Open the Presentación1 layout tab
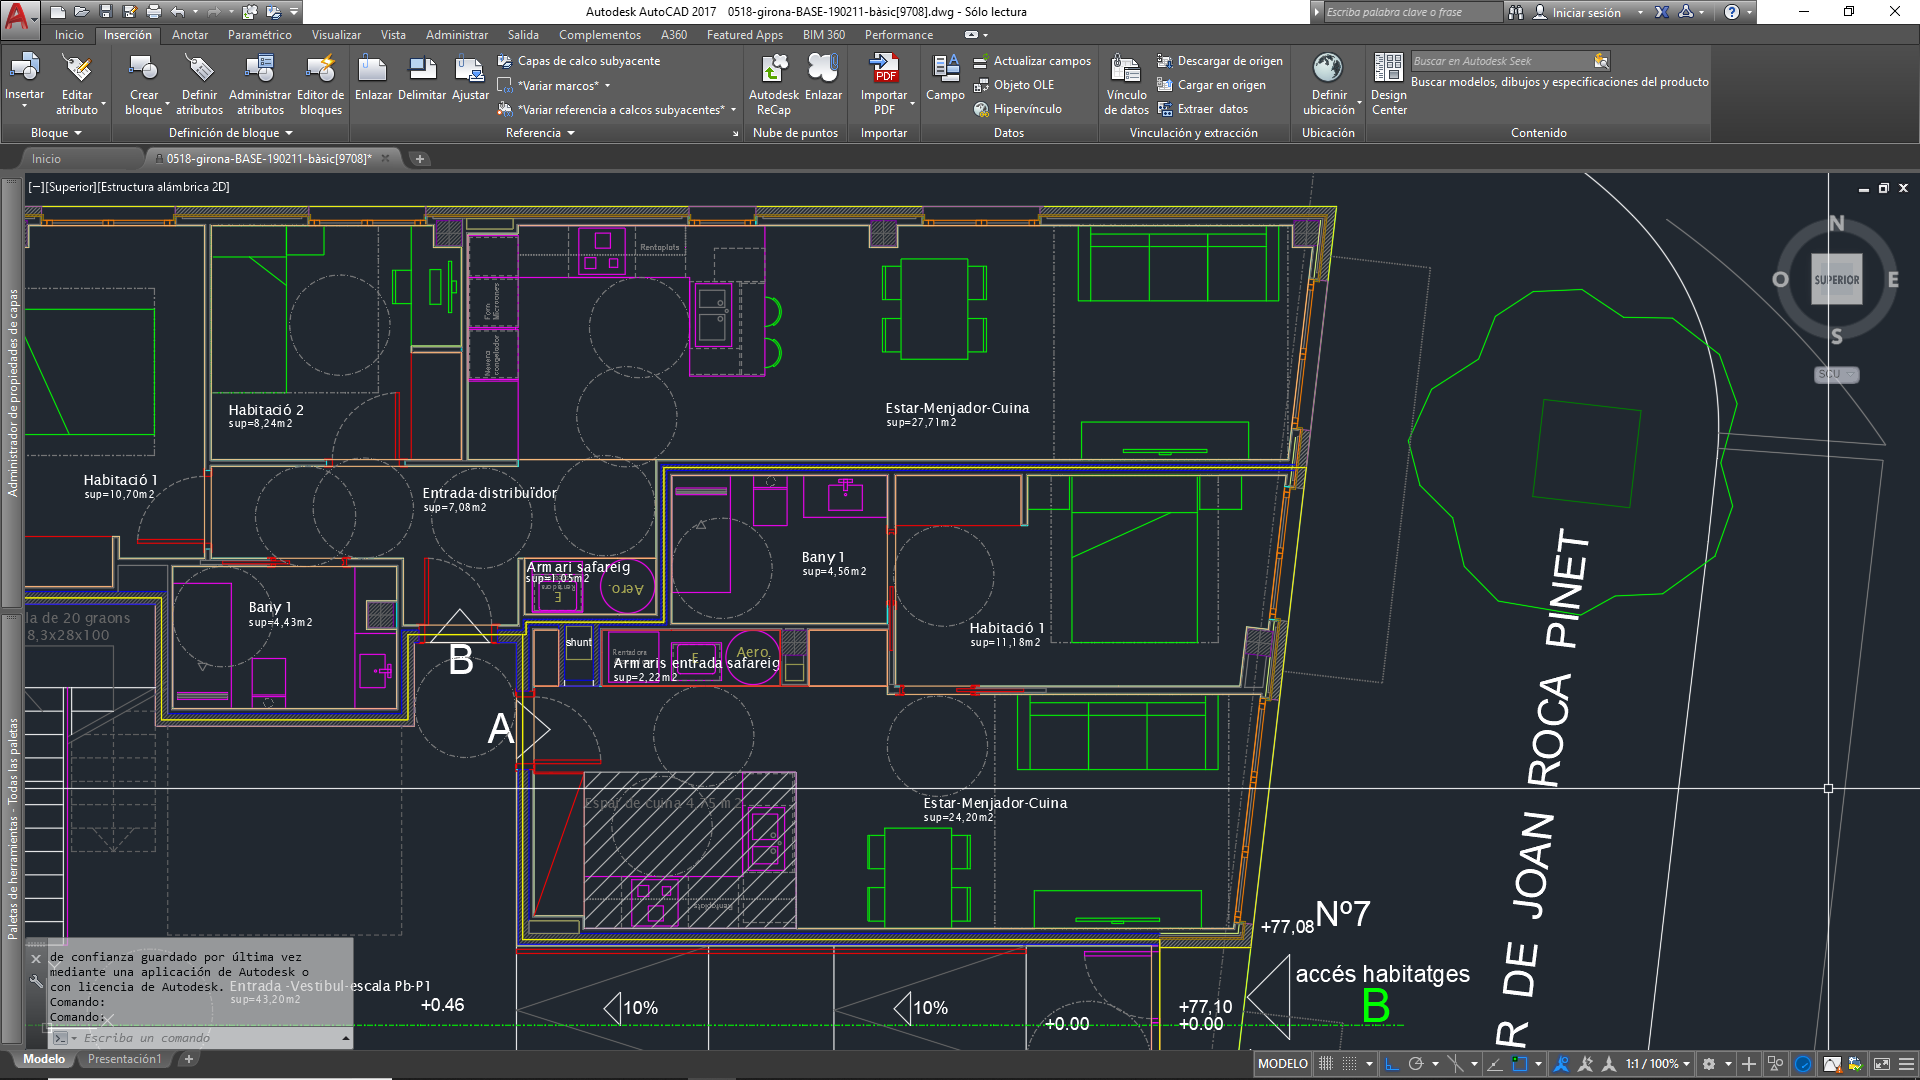This screenshot has width=1920, height=1080. pos(124,1059)
